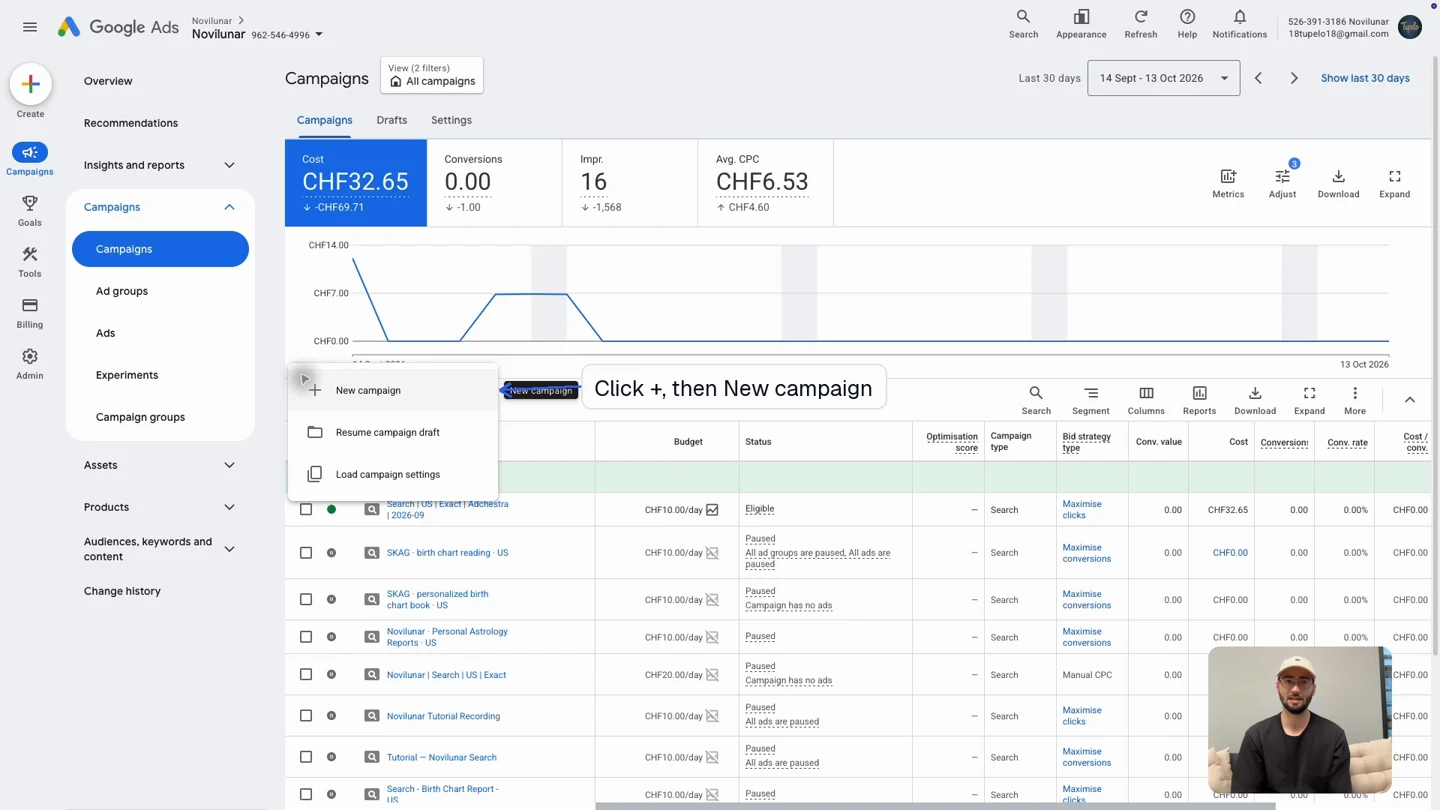Image resolution: width=1440 pixels, height=810 pixels.
Task: Open the table Columns editor
Action: pyautogui.click(x=1146, y=400)
